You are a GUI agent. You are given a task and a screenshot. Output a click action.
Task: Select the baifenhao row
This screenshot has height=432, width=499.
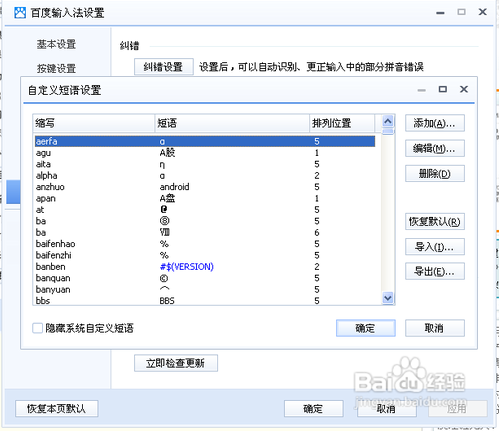click(x=205, y=244)
